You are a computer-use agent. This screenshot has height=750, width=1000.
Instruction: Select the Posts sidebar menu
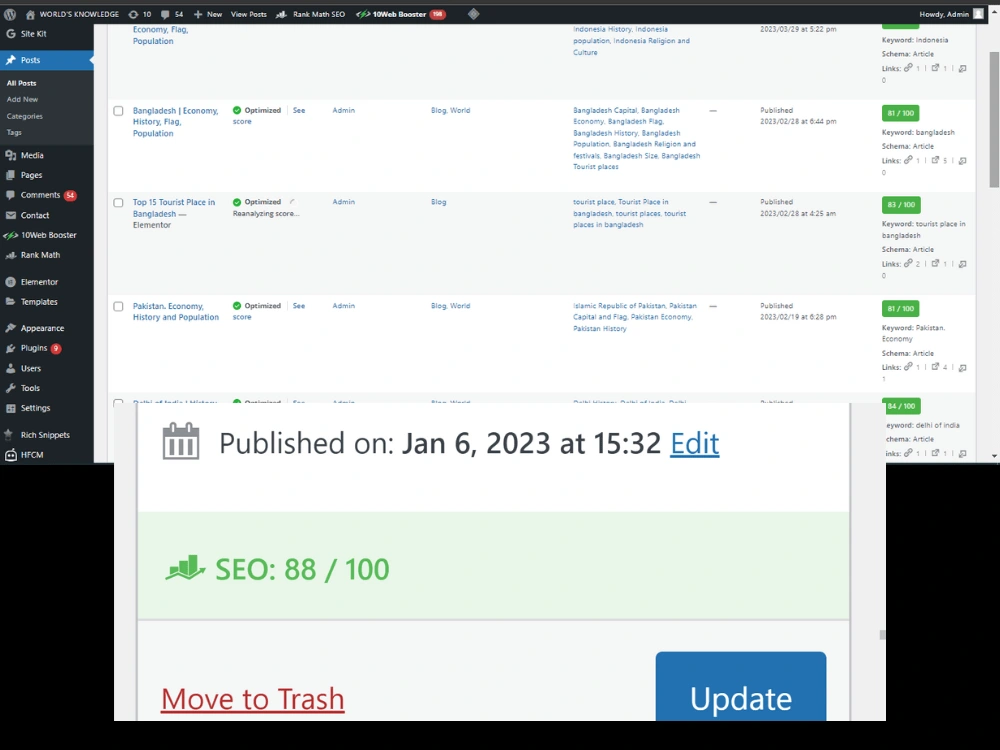(47, 60)
